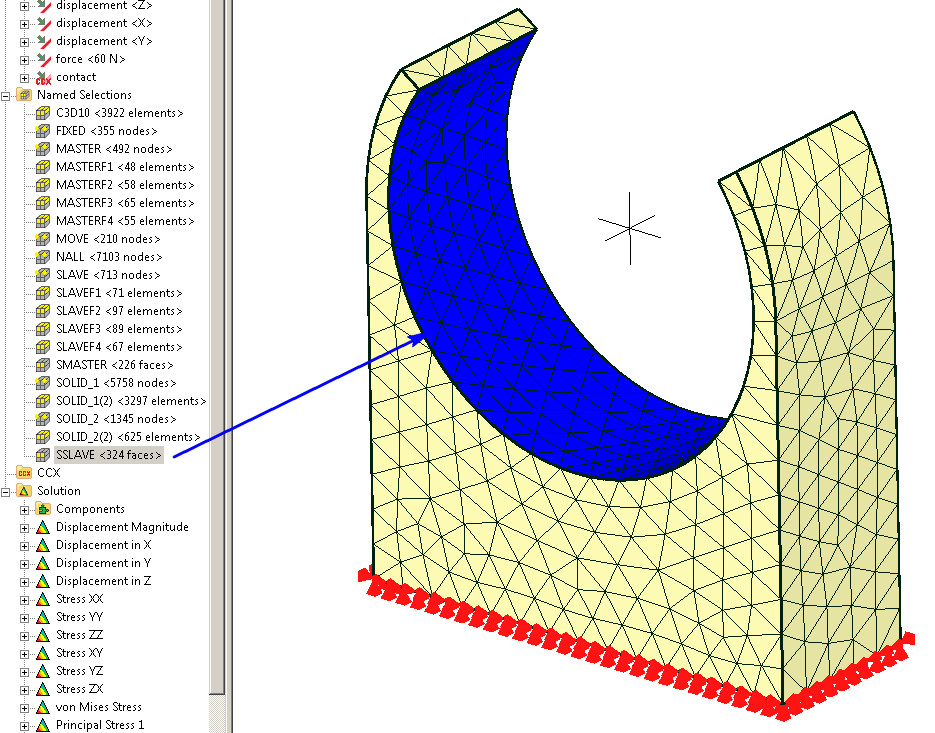The height and width of the screenshot is (733, 935).
Task: Open Displacement in Y result
Action: (104, 563)
